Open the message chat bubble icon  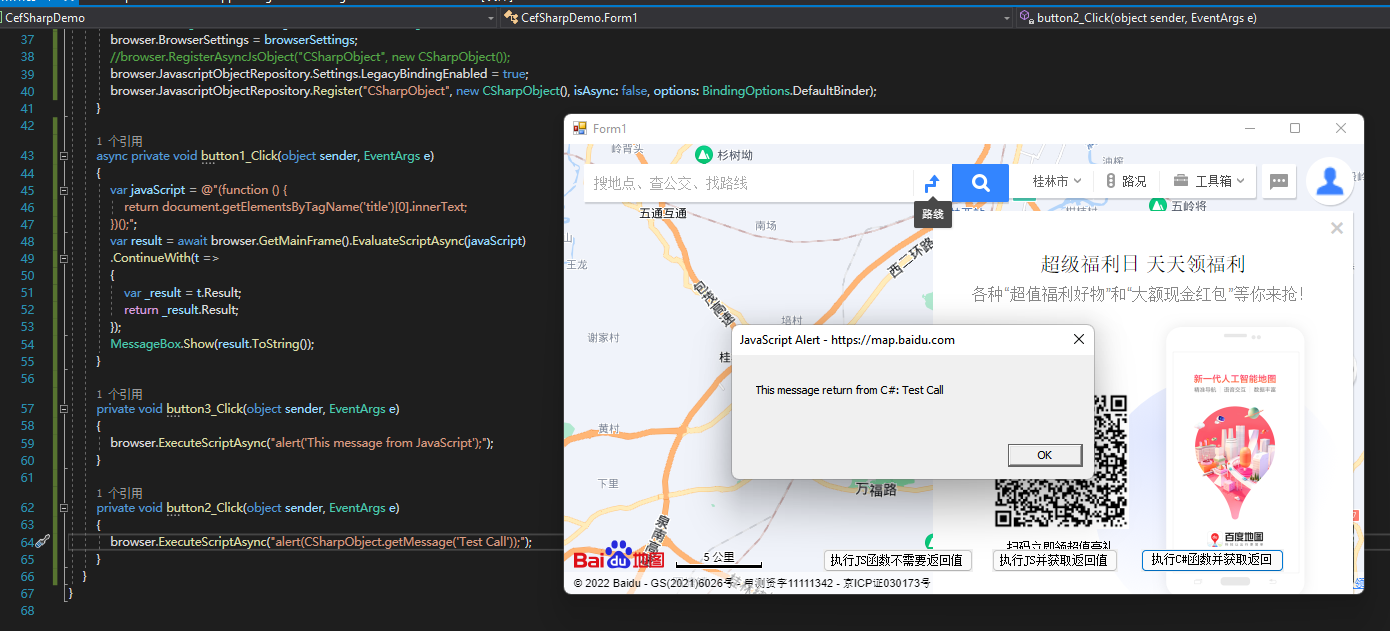click(1279, 182)
